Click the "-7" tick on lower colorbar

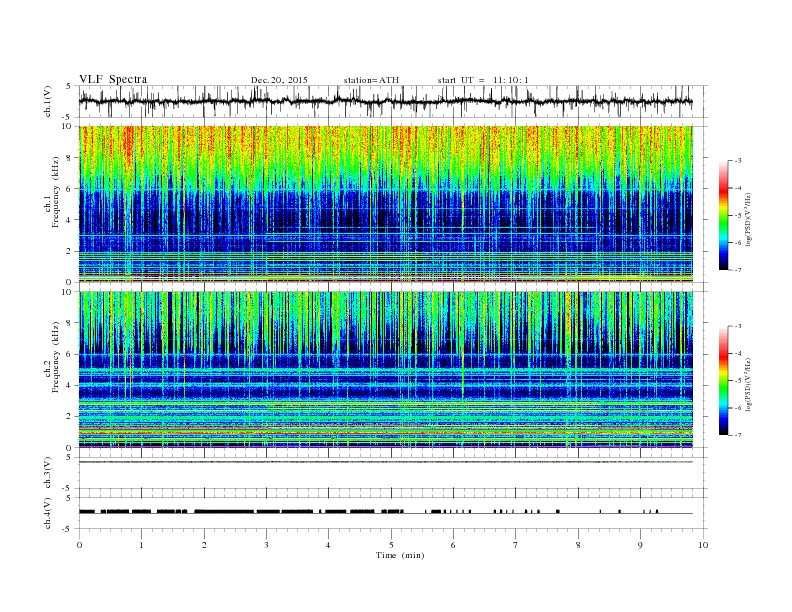coord(737,435)
